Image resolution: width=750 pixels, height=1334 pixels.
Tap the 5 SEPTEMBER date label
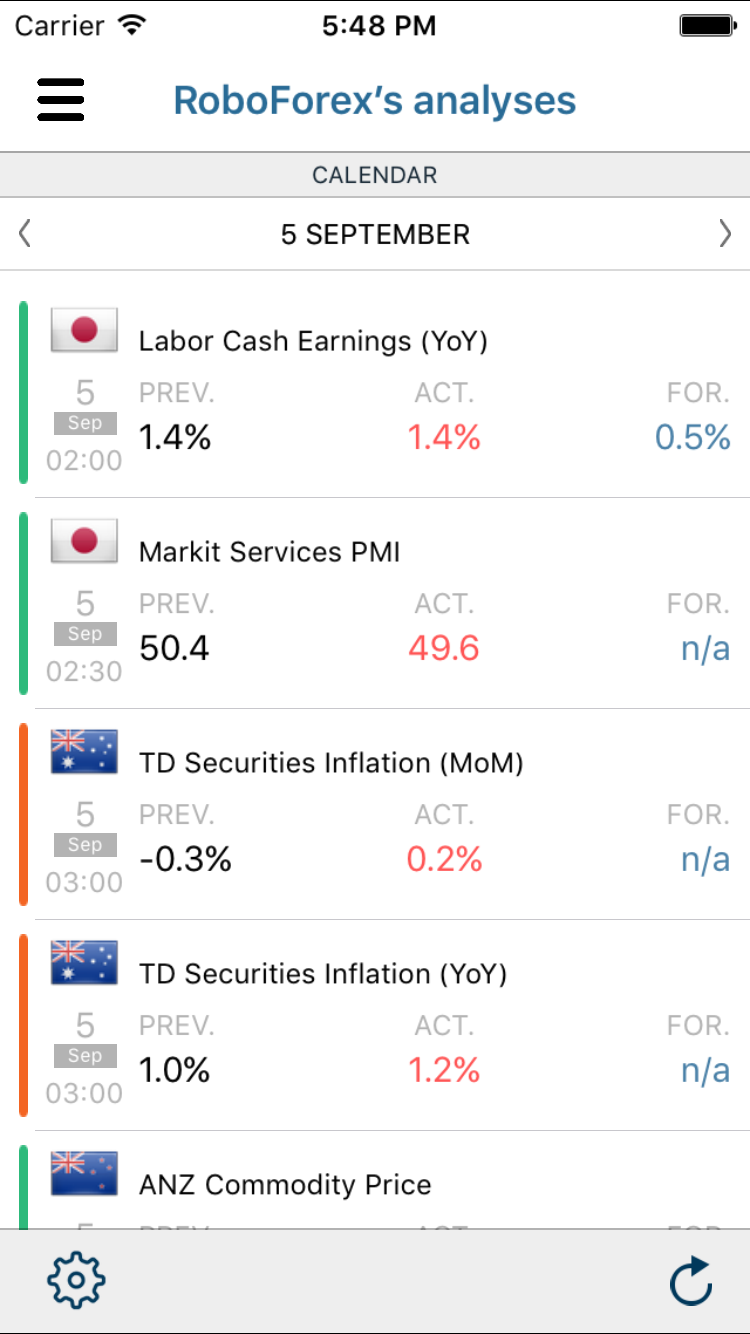pos(375,234)
